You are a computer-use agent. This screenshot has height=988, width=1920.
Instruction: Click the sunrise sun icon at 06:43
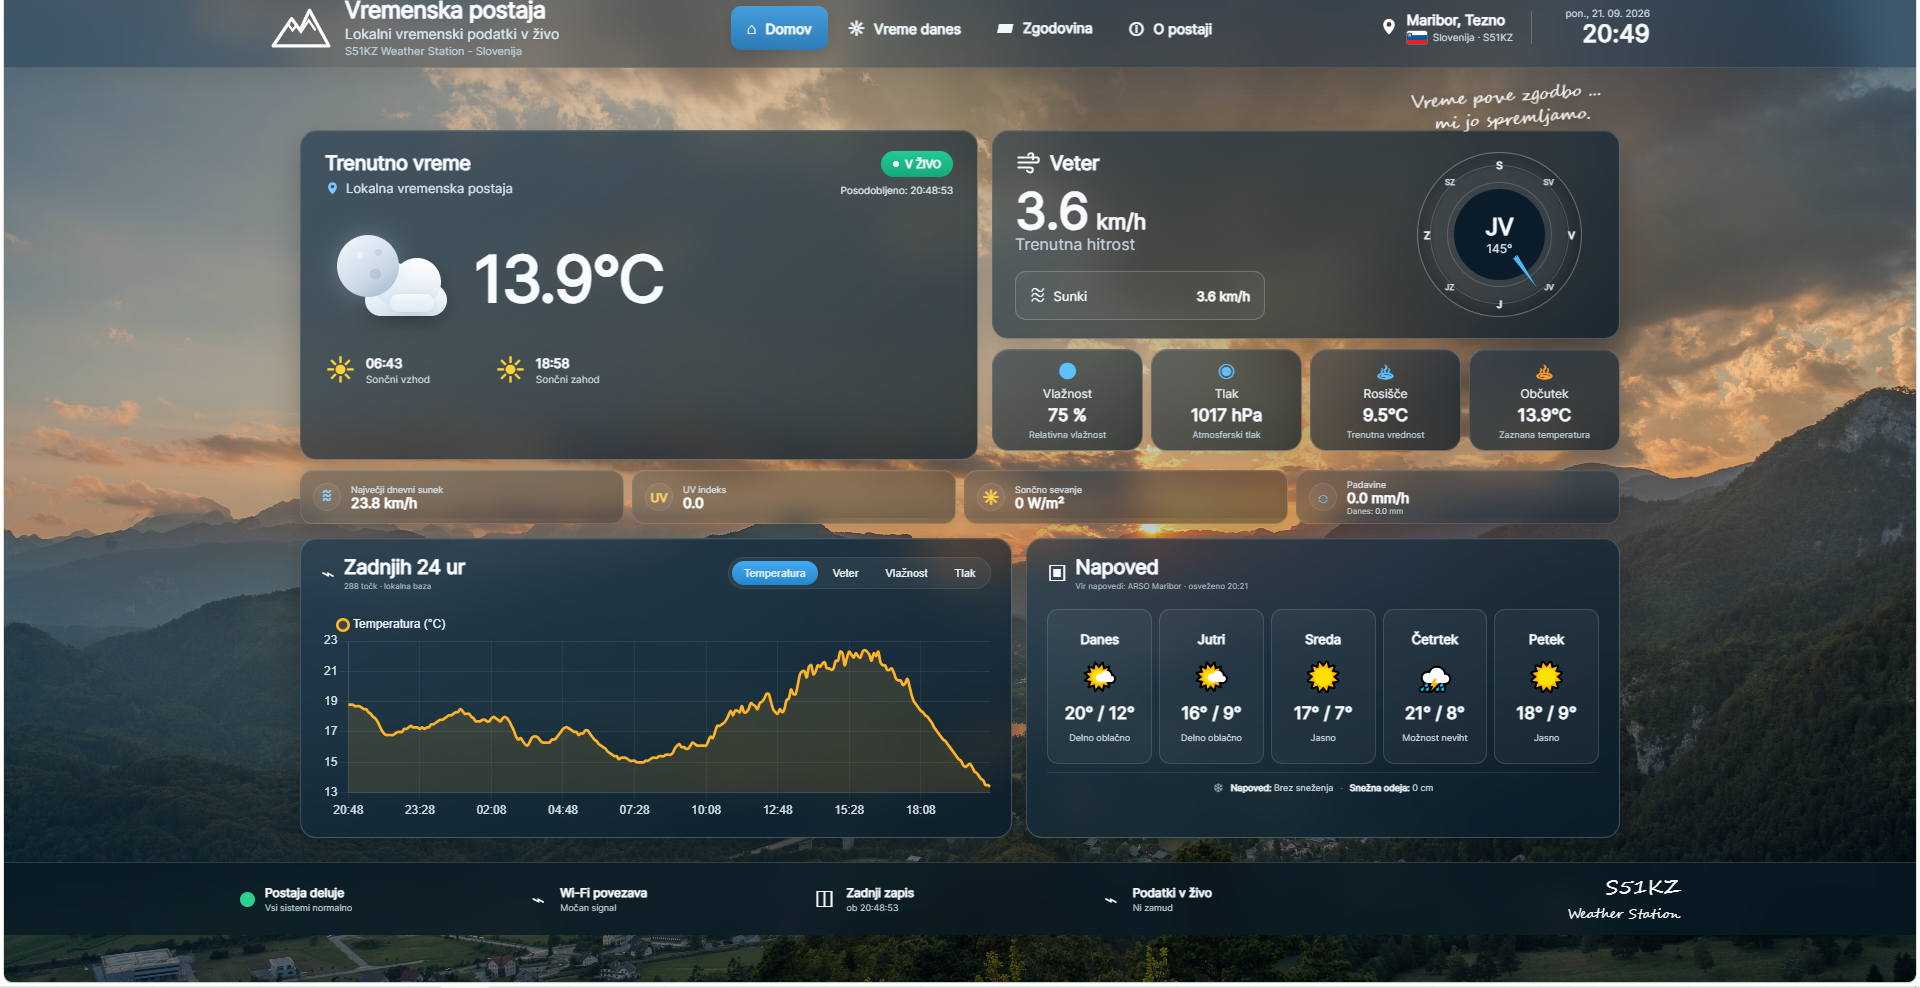(x=340, y=369)
